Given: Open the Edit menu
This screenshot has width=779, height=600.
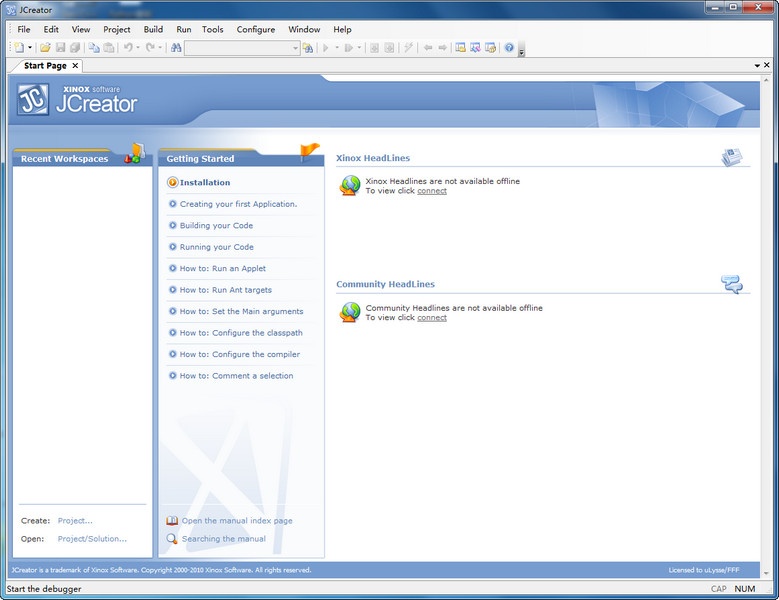Looking at the screenshot, I should [x=51, y=29].
